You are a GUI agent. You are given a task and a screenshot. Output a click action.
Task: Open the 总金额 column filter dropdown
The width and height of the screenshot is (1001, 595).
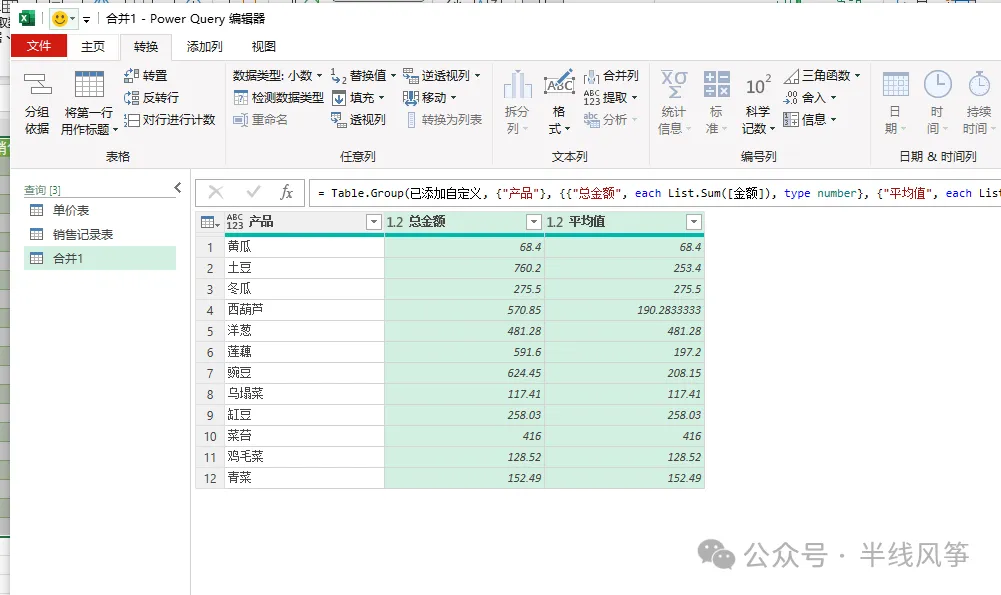[534, 222]
